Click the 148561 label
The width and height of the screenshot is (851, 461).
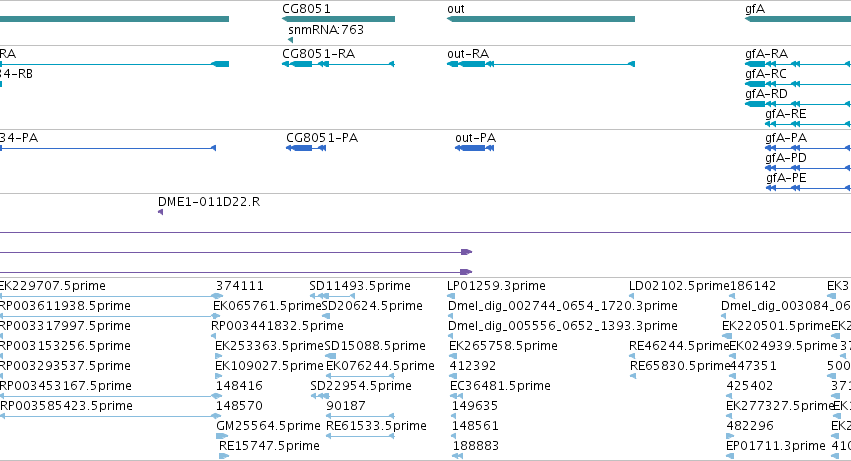tap(475, 427)
